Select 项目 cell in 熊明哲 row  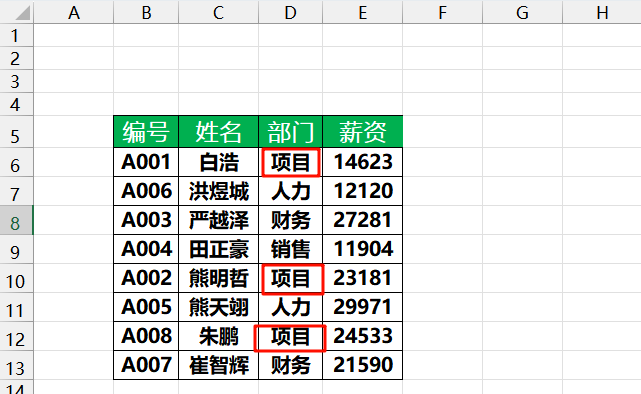point(290,278)
